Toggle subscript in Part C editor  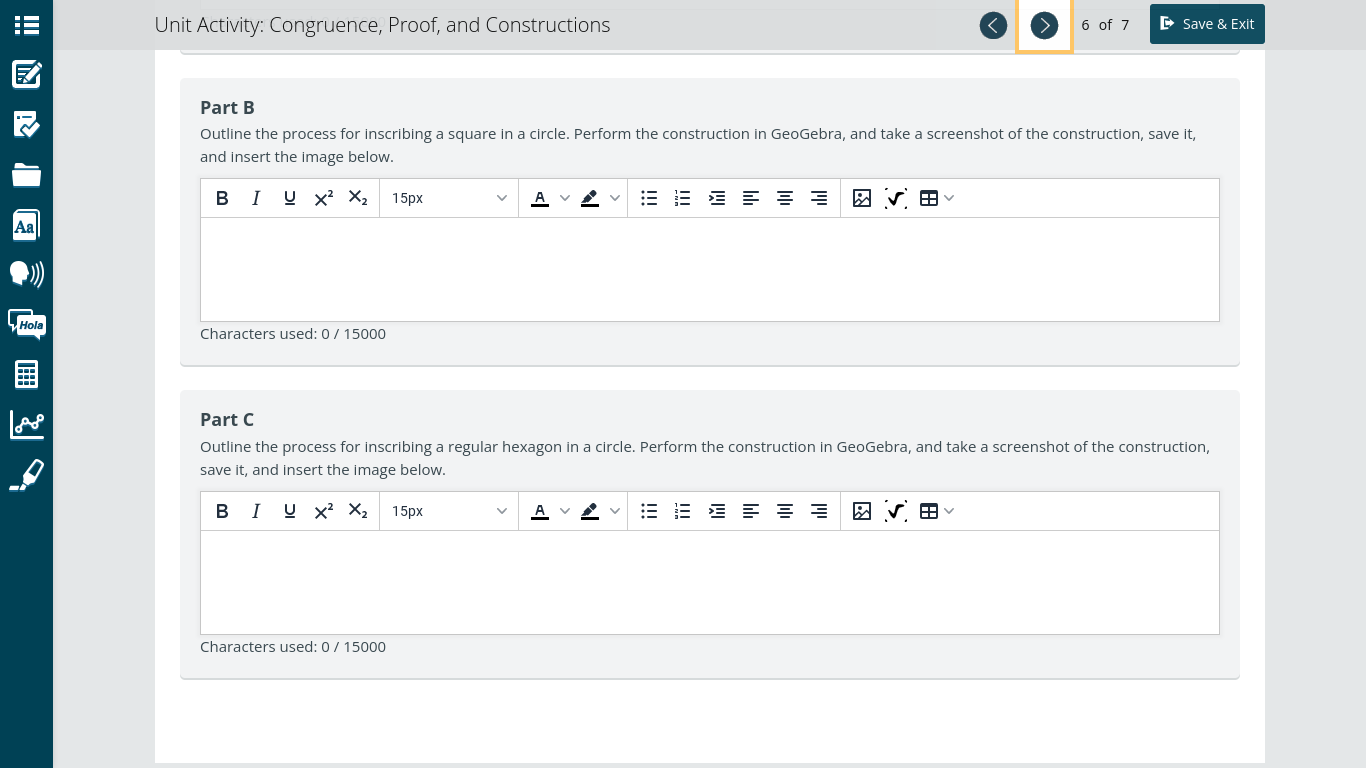pyautogui.click(x=358, y=511)
